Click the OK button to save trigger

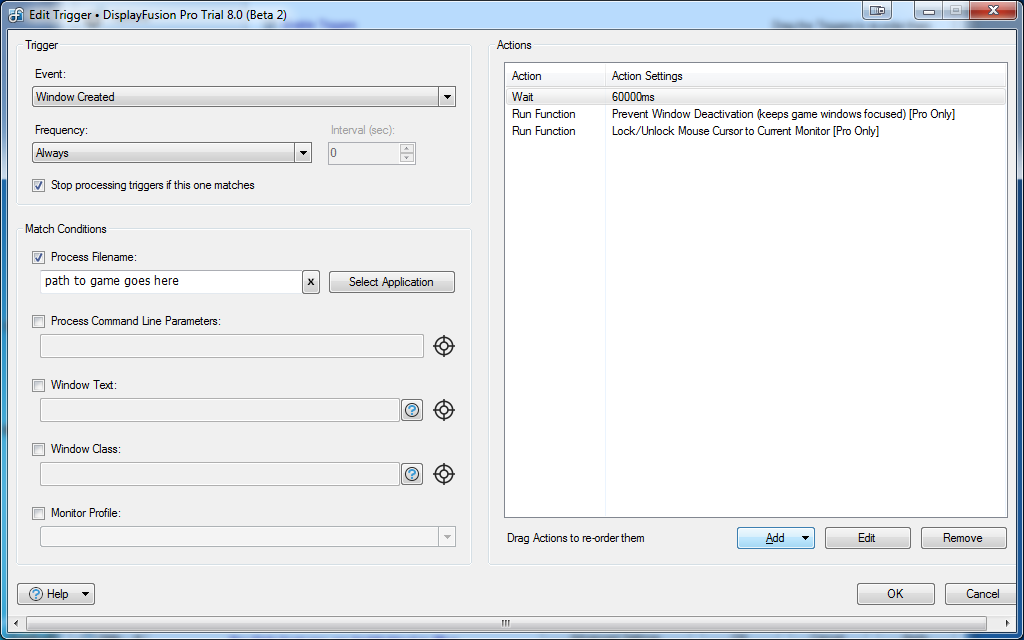(x=895, y=594)
